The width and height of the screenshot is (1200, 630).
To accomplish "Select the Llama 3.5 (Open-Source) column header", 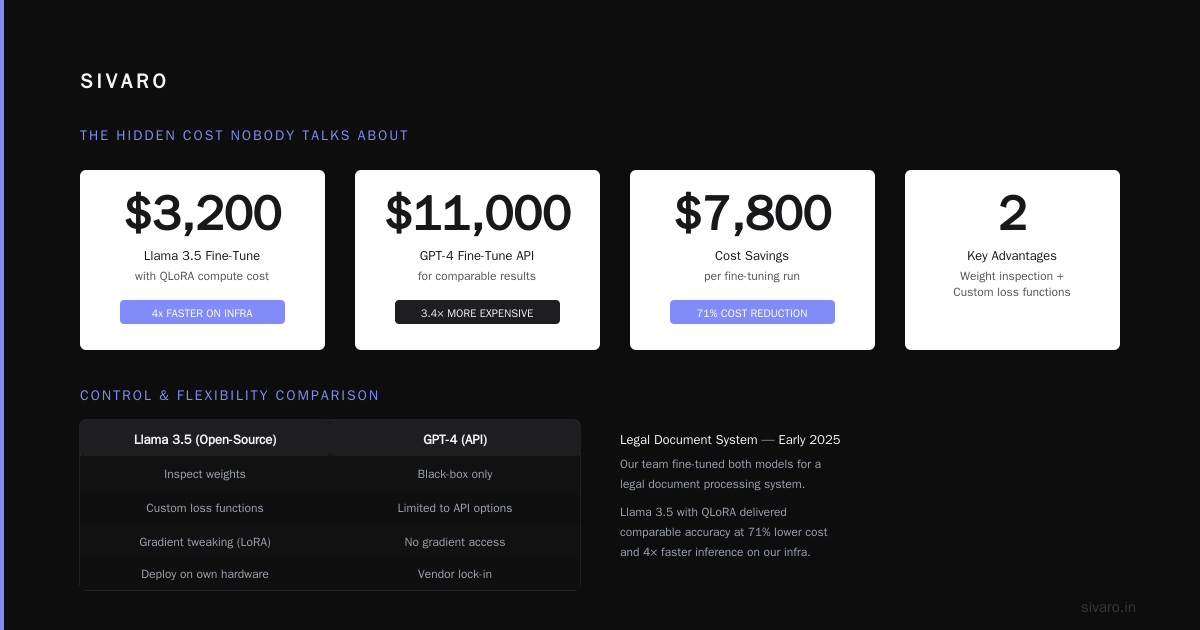I will pyautogui.click(x=205, y=439).
